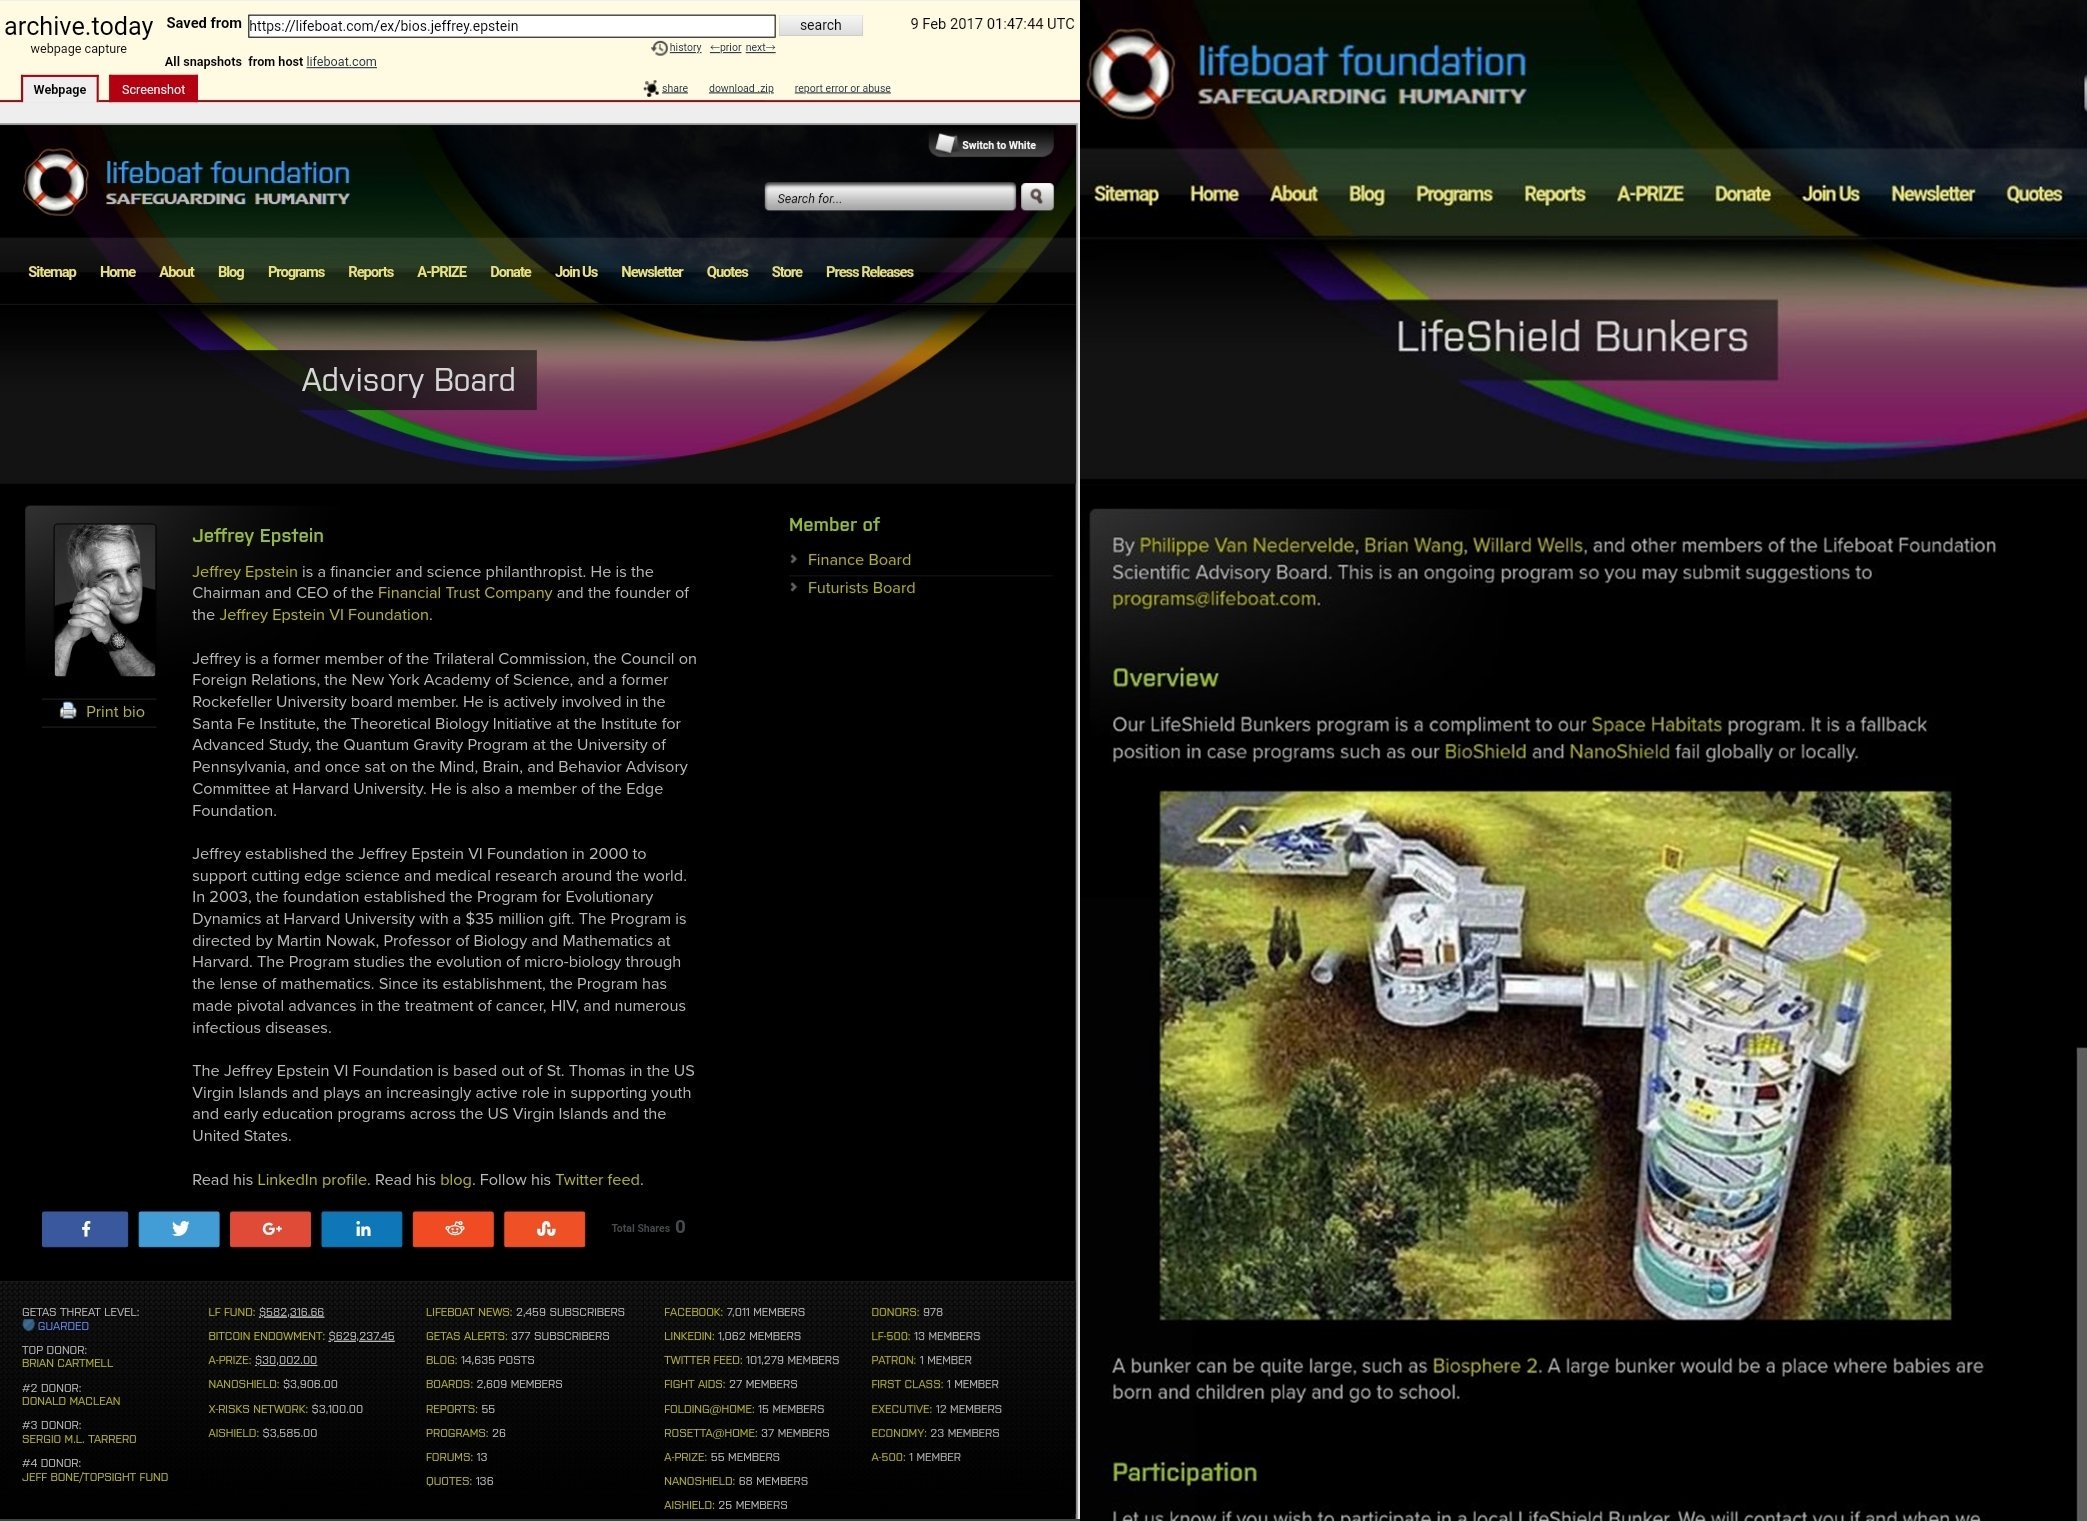Click the StumbleUpon share button
Screen dimensions: 2087x1521
pos(545,1229)
